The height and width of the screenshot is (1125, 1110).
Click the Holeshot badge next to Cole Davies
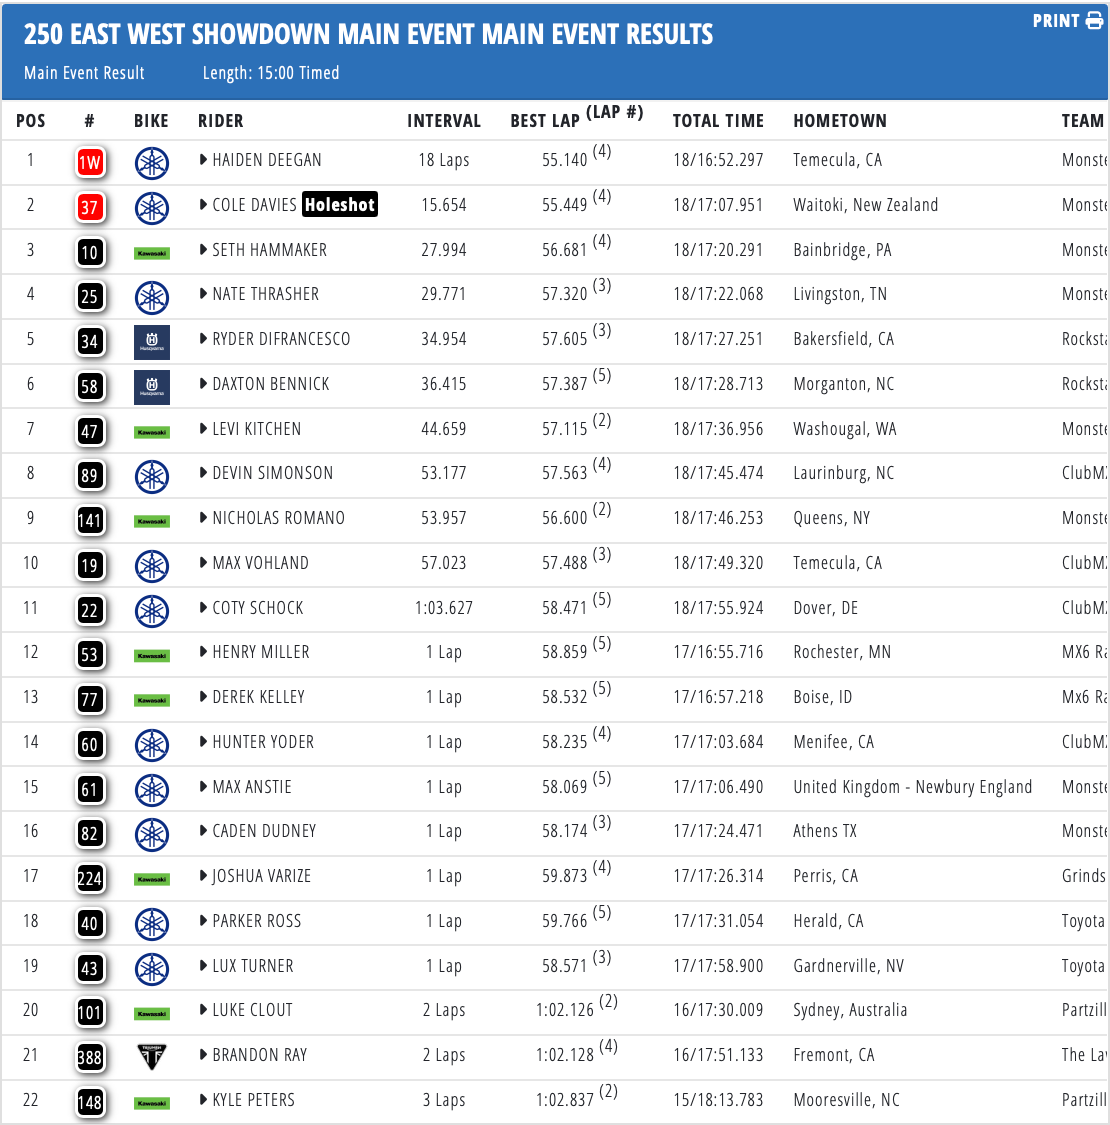340,205
